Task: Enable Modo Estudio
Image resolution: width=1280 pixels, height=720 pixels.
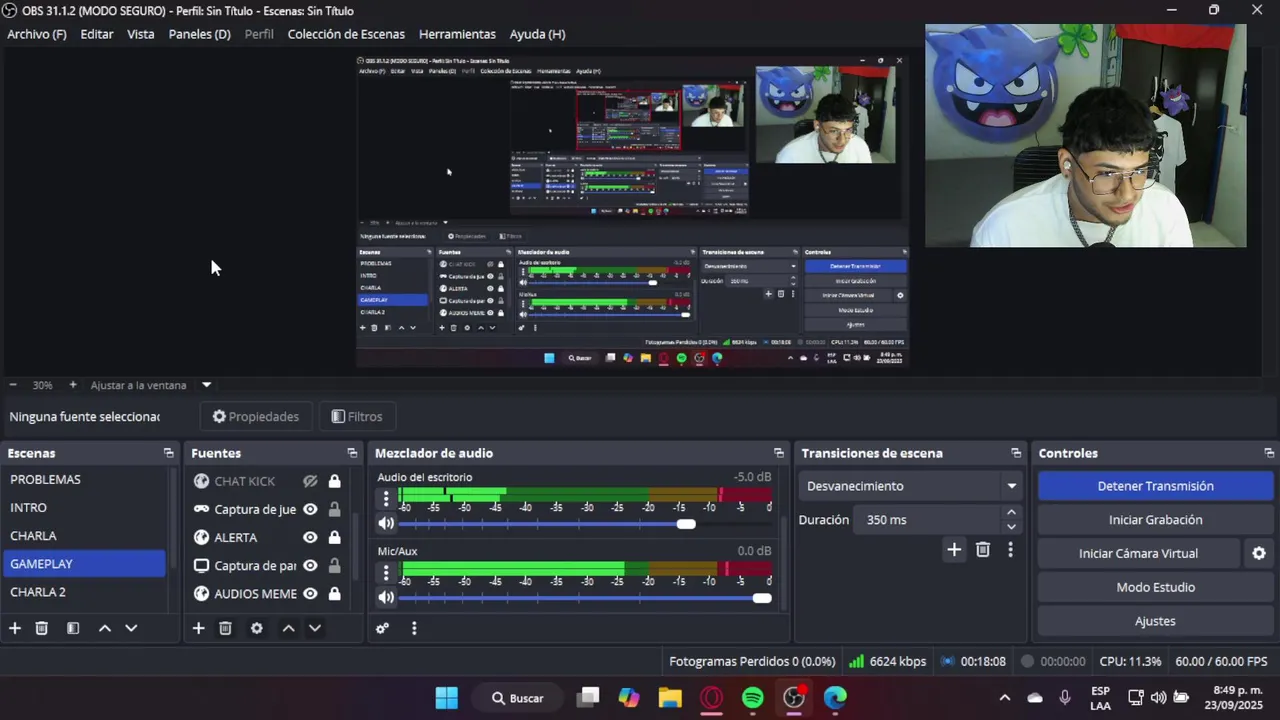Action: (1155, 587)
